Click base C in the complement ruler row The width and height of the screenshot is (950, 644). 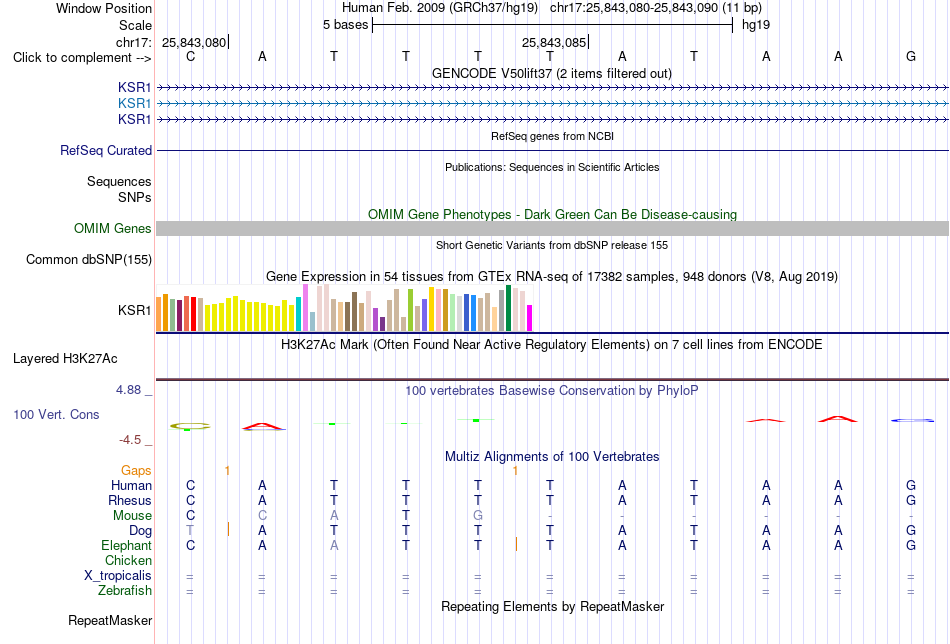[x=190, y=56]
